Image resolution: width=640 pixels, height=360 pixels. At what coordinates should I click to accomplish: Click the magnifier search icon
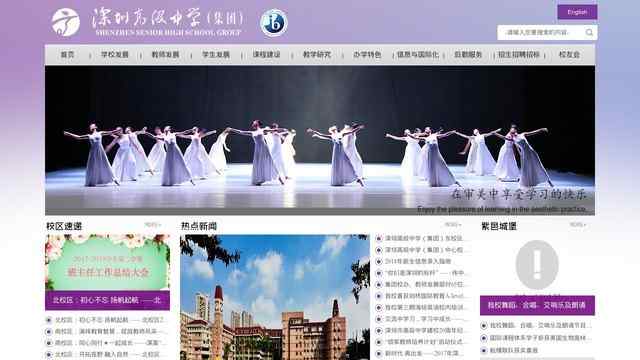coord(589,32)
